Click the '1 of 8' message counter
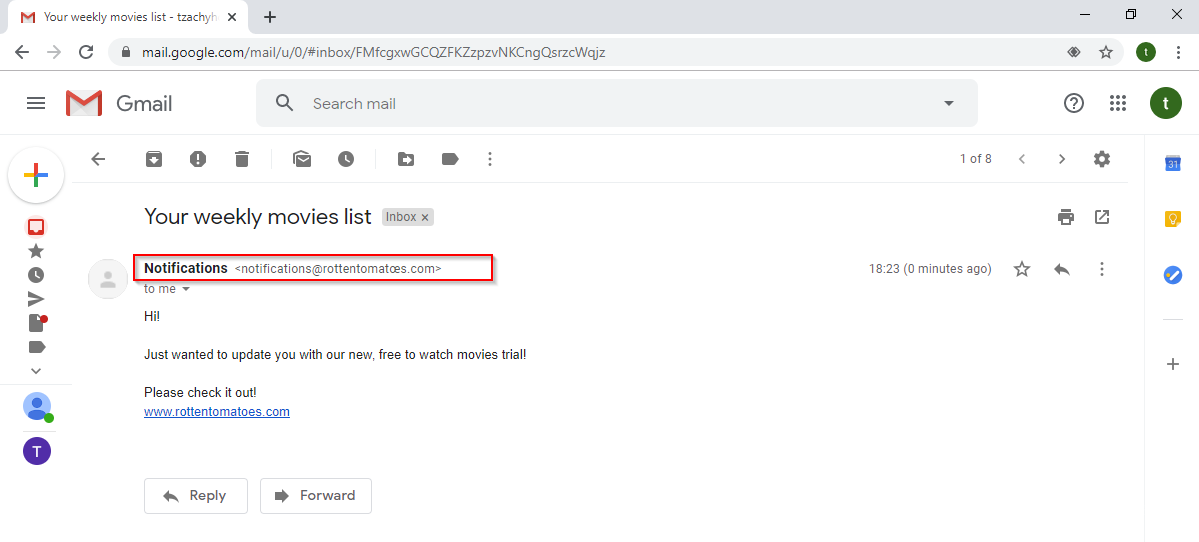 point(976,159)
